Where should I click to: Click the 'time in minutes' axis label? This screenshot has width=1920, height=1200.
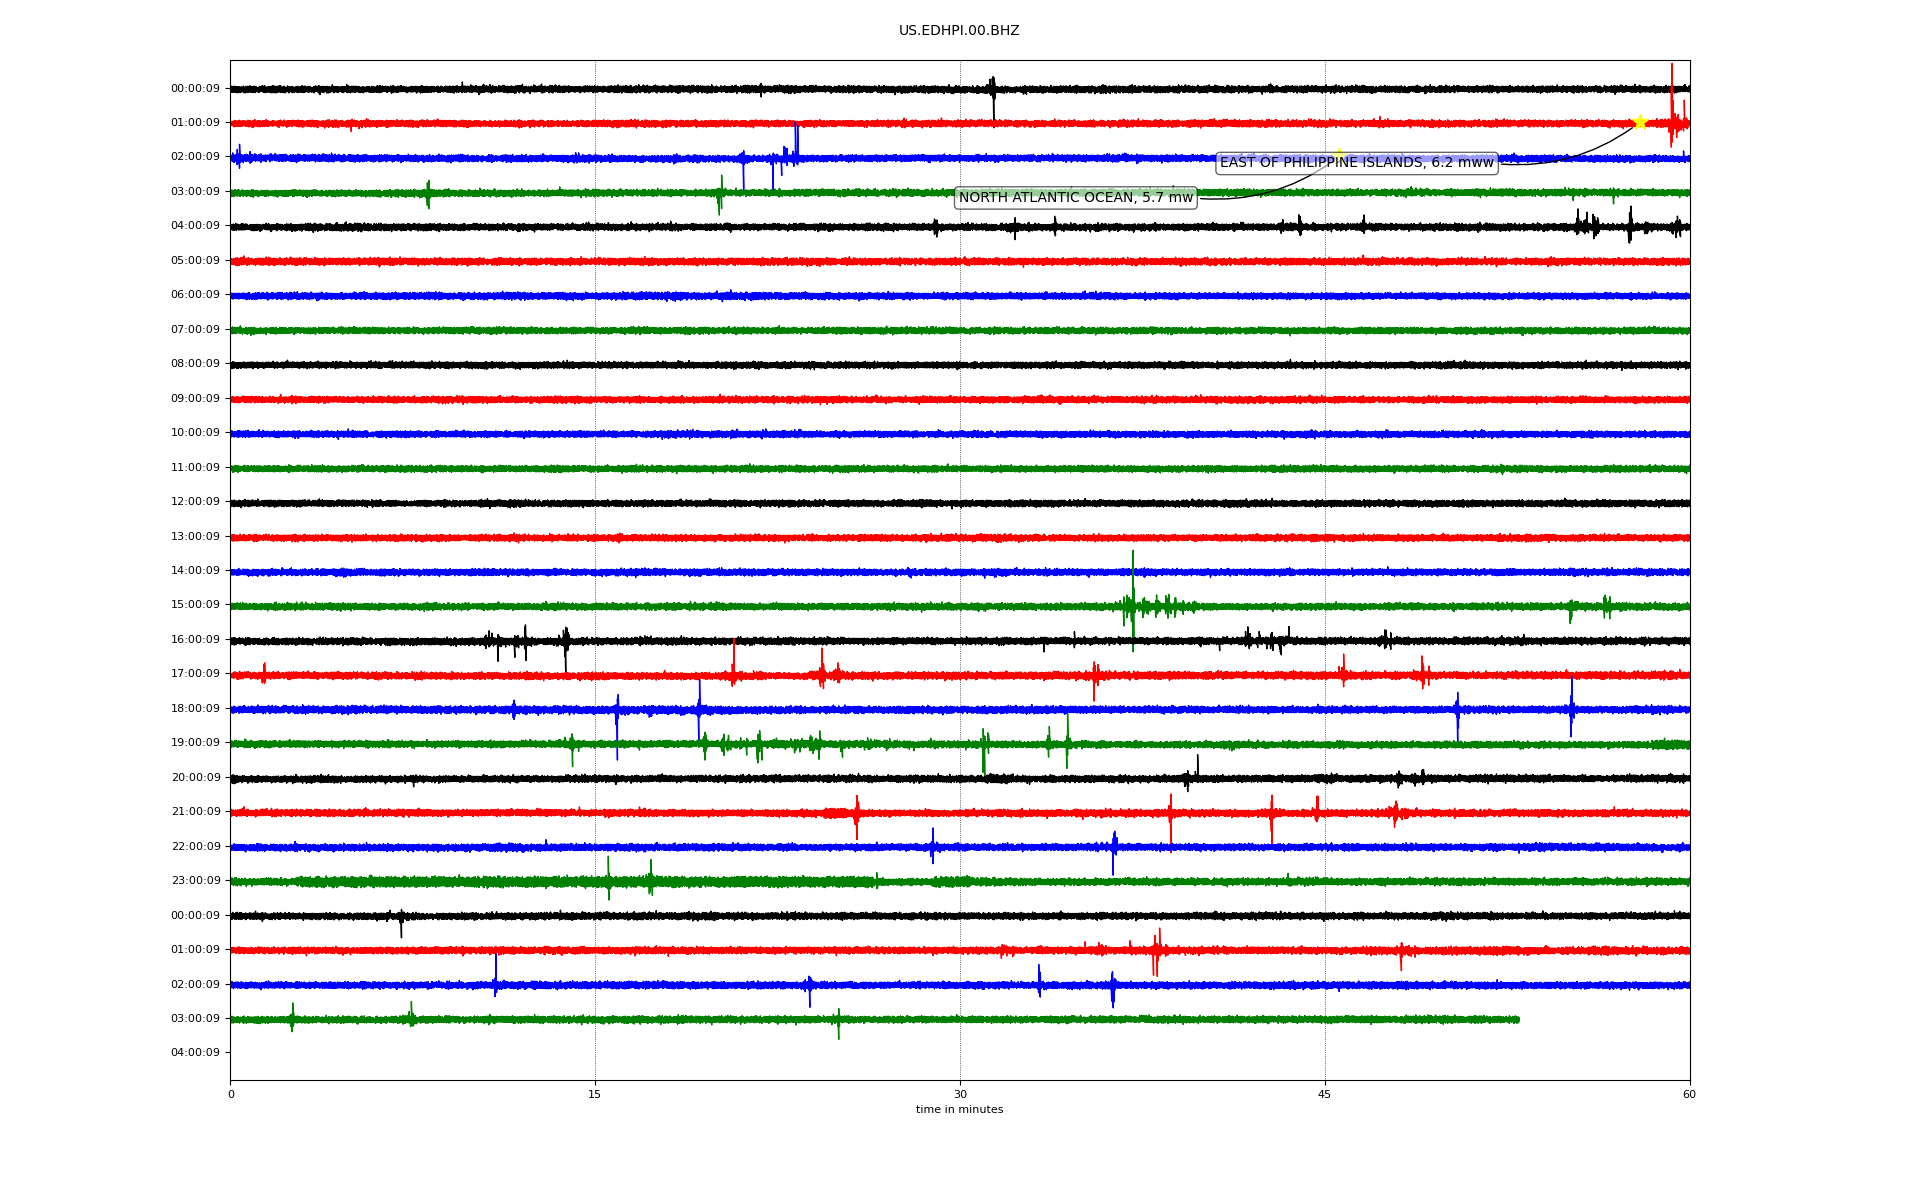click(959, 1110)
